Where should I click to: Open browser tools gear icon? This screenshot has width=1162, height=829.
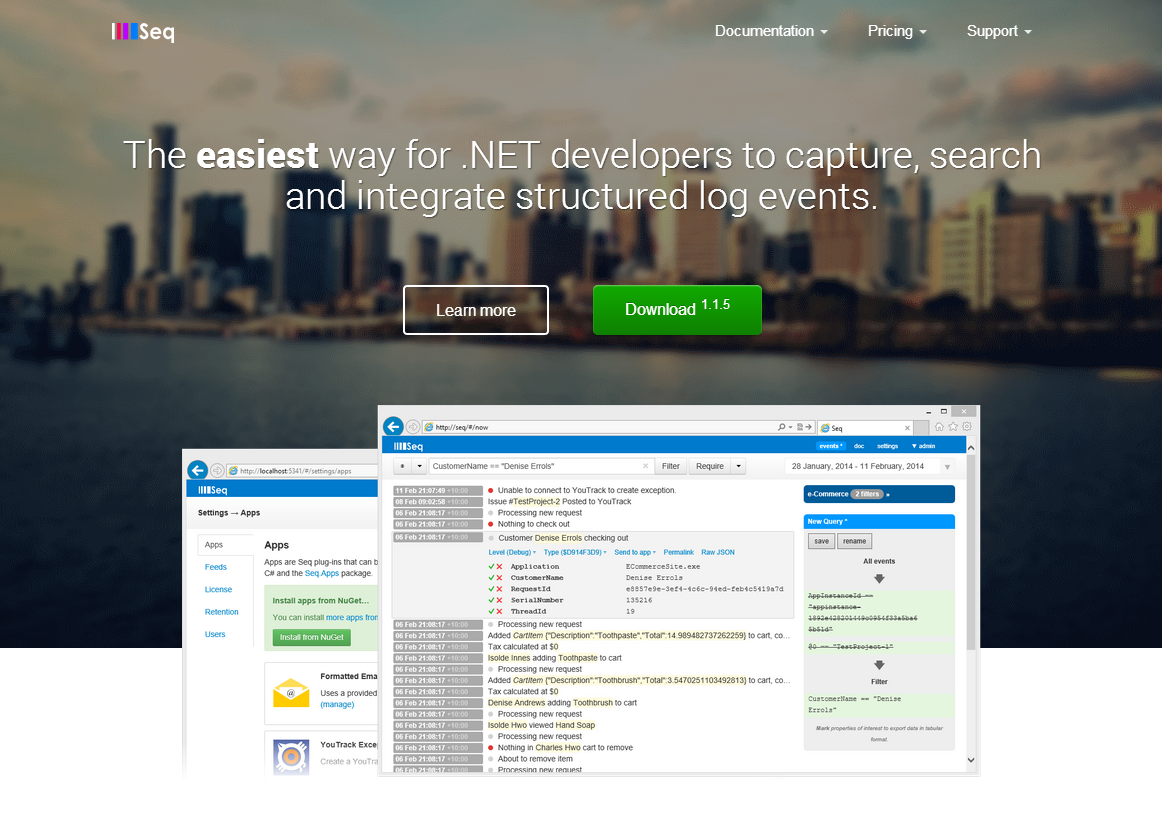pos(966,427)
